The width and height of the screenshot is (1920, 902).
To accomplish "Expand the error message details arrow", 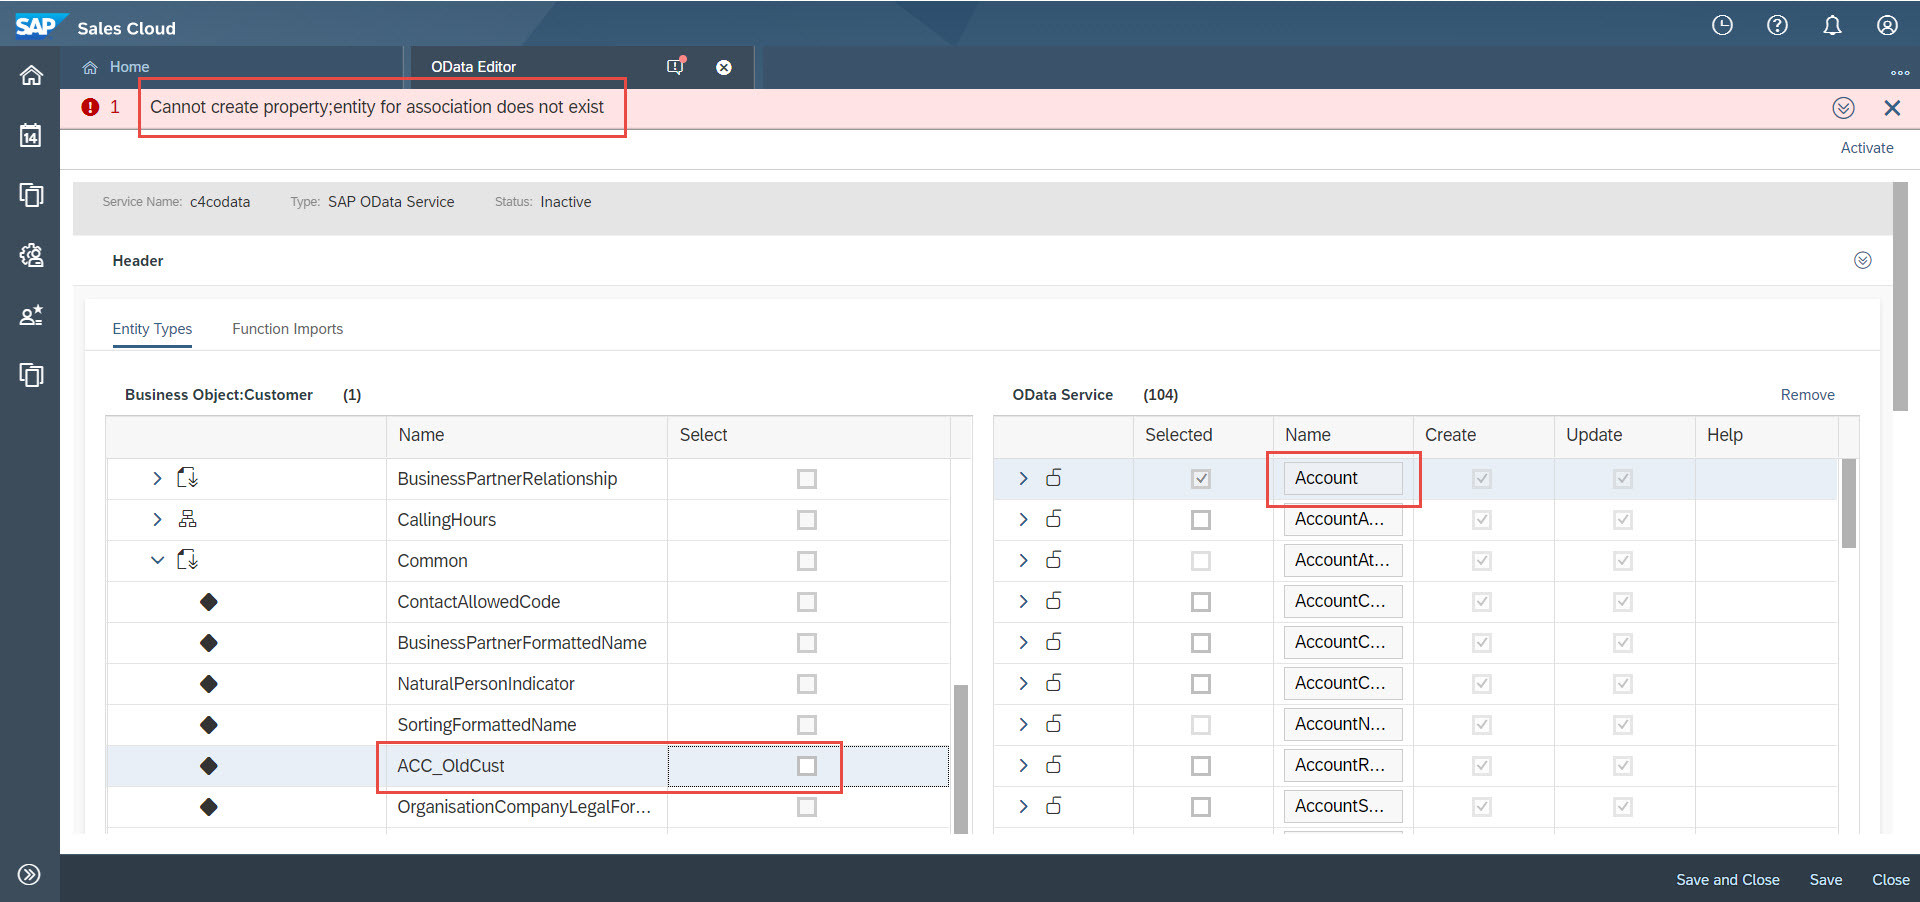I will coord(1844,108).
